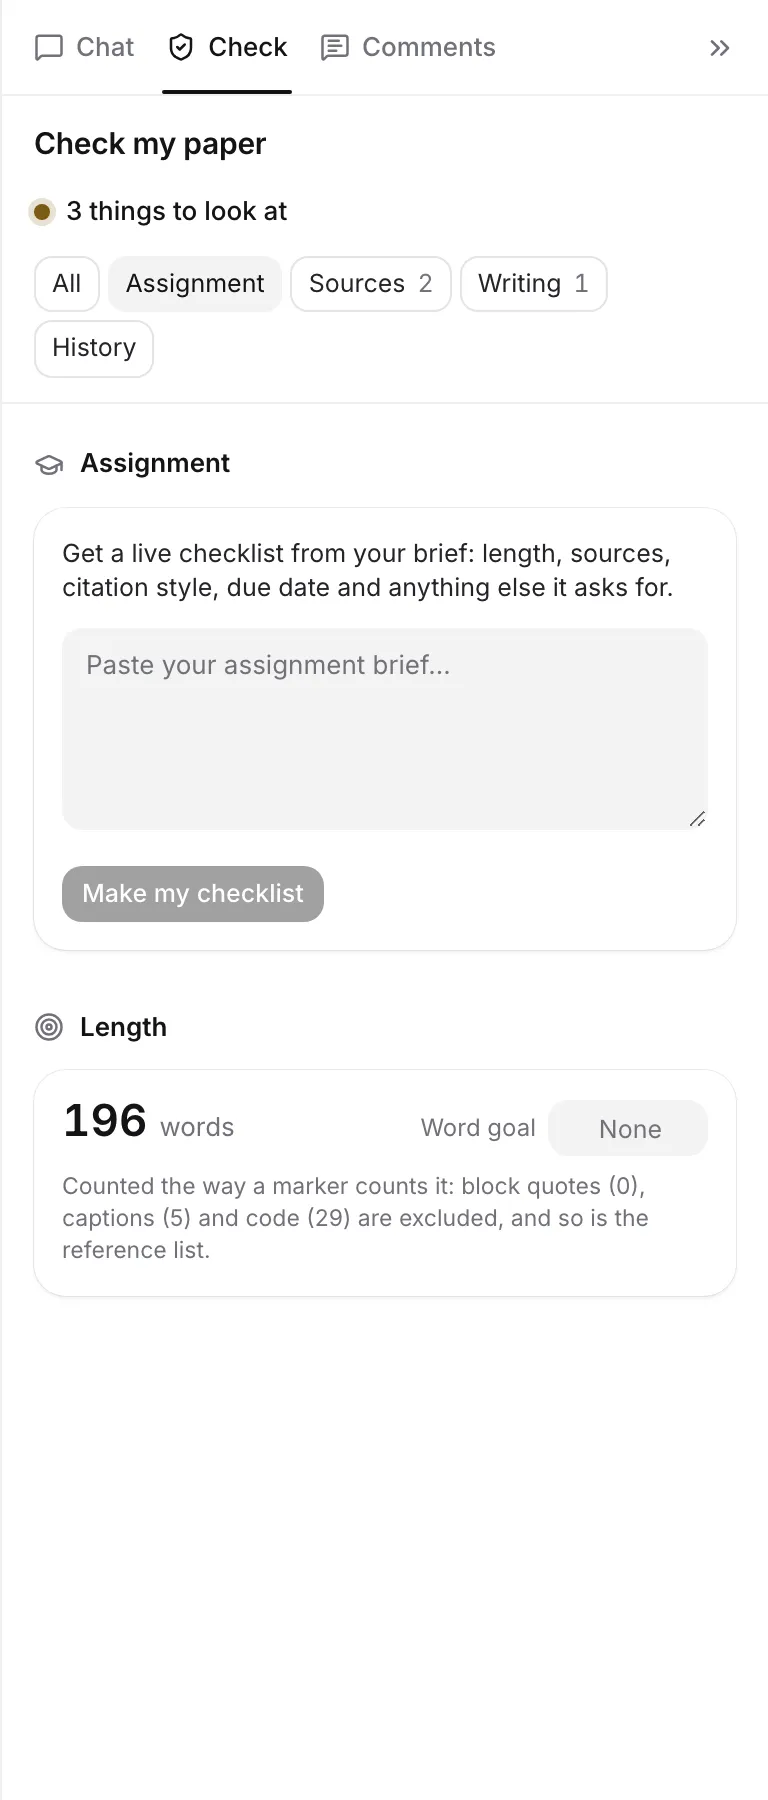The height and width of the screenshot is (1800, 768).
Task: Click the target Length icon
Action: click(49, 1027)
